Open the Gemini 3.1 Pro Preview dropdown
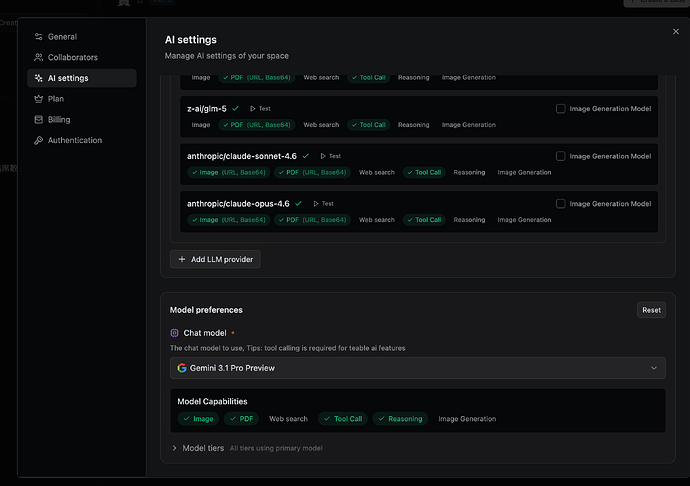 pyautogui.click(x=417, y=368)
